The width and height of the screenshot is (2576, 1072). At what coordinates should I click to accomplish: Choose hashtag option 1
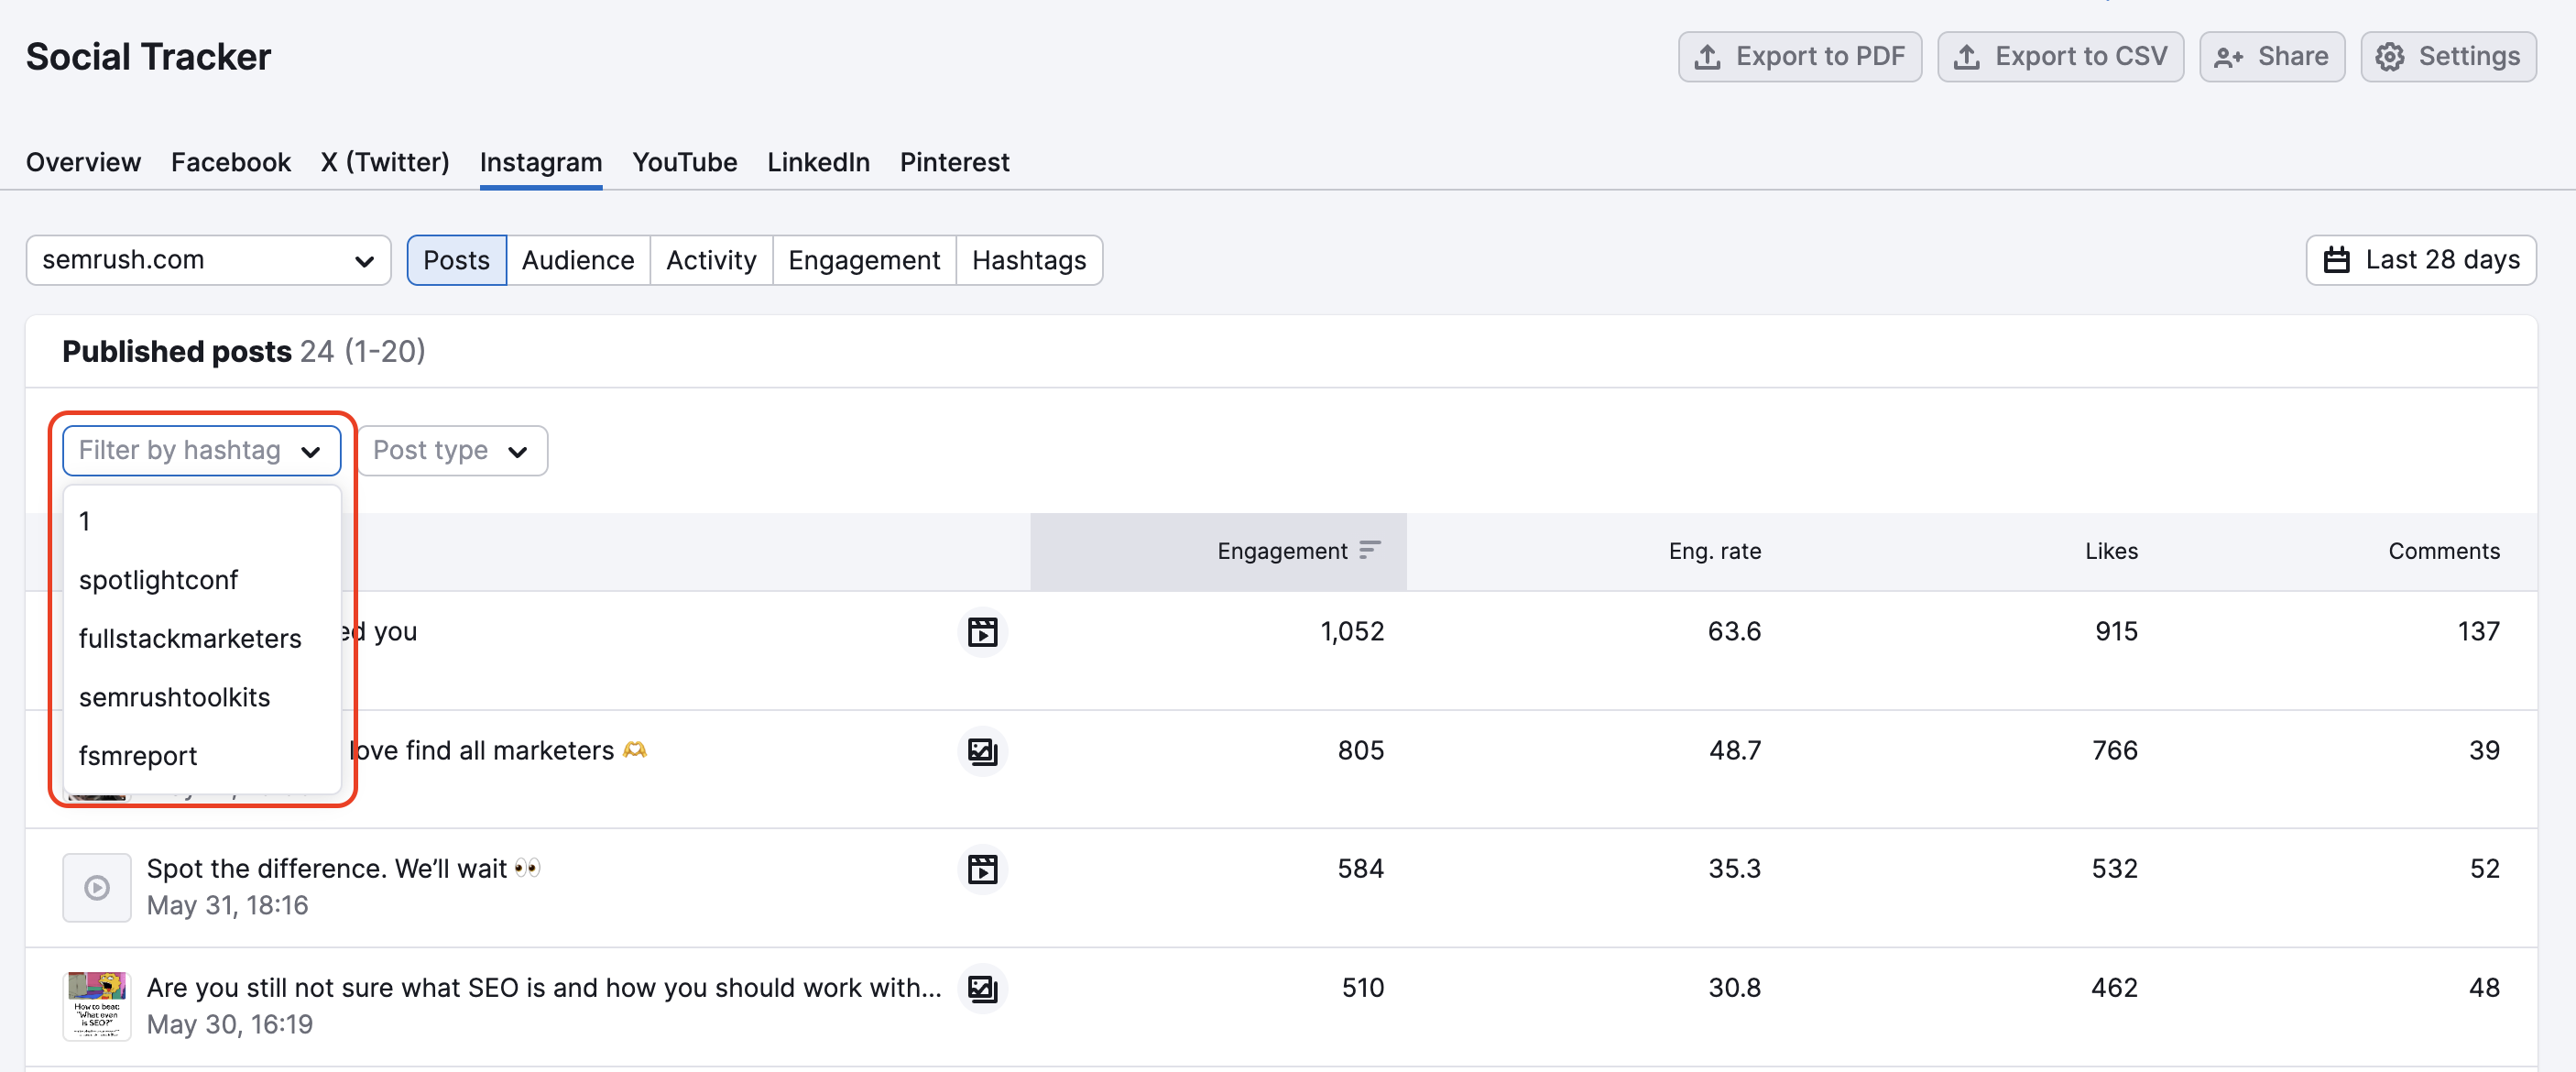pyautogui.click(x=202, y=521)
